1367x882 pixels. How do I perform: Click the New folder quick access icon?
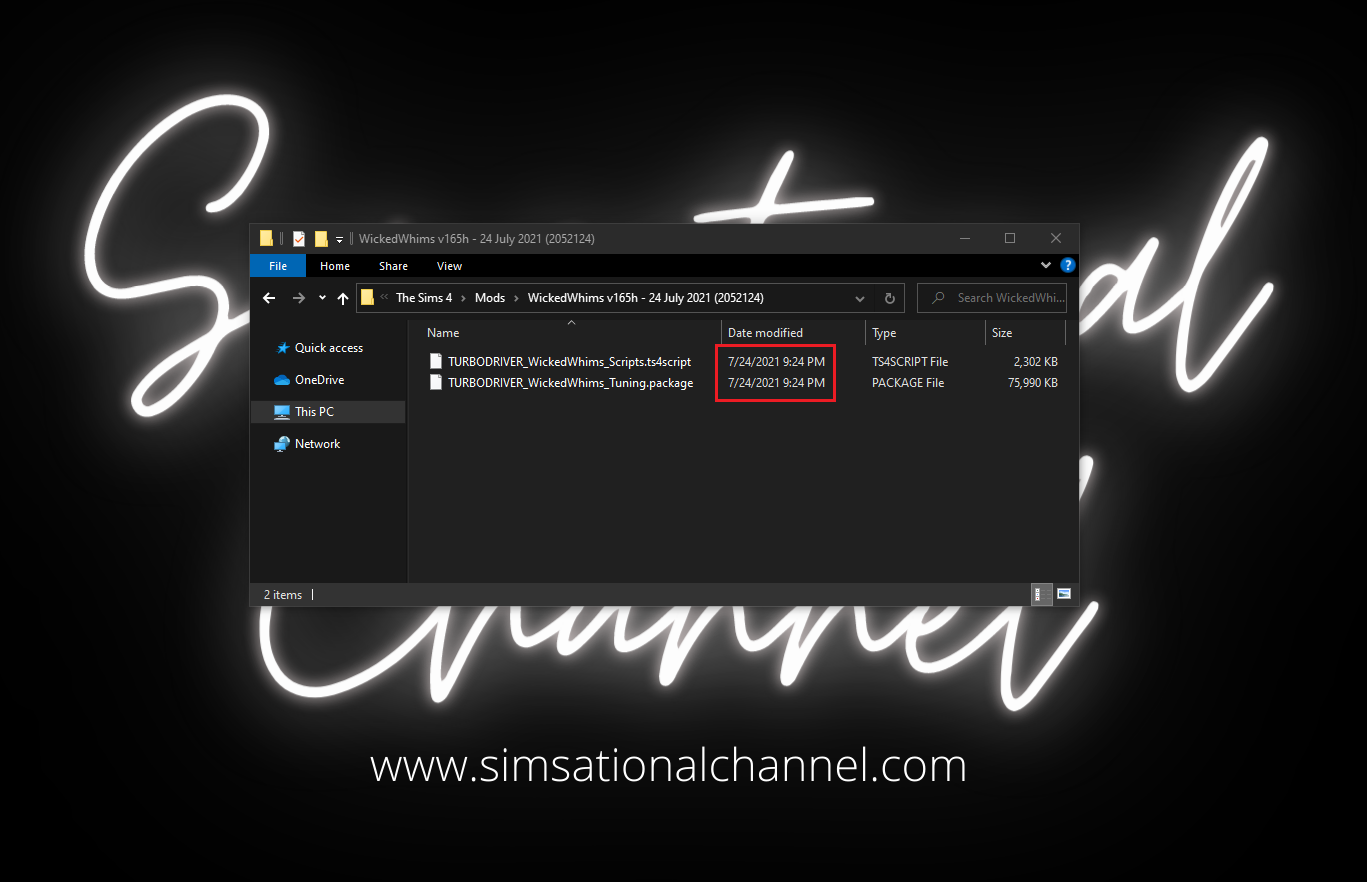click(321, 238)
